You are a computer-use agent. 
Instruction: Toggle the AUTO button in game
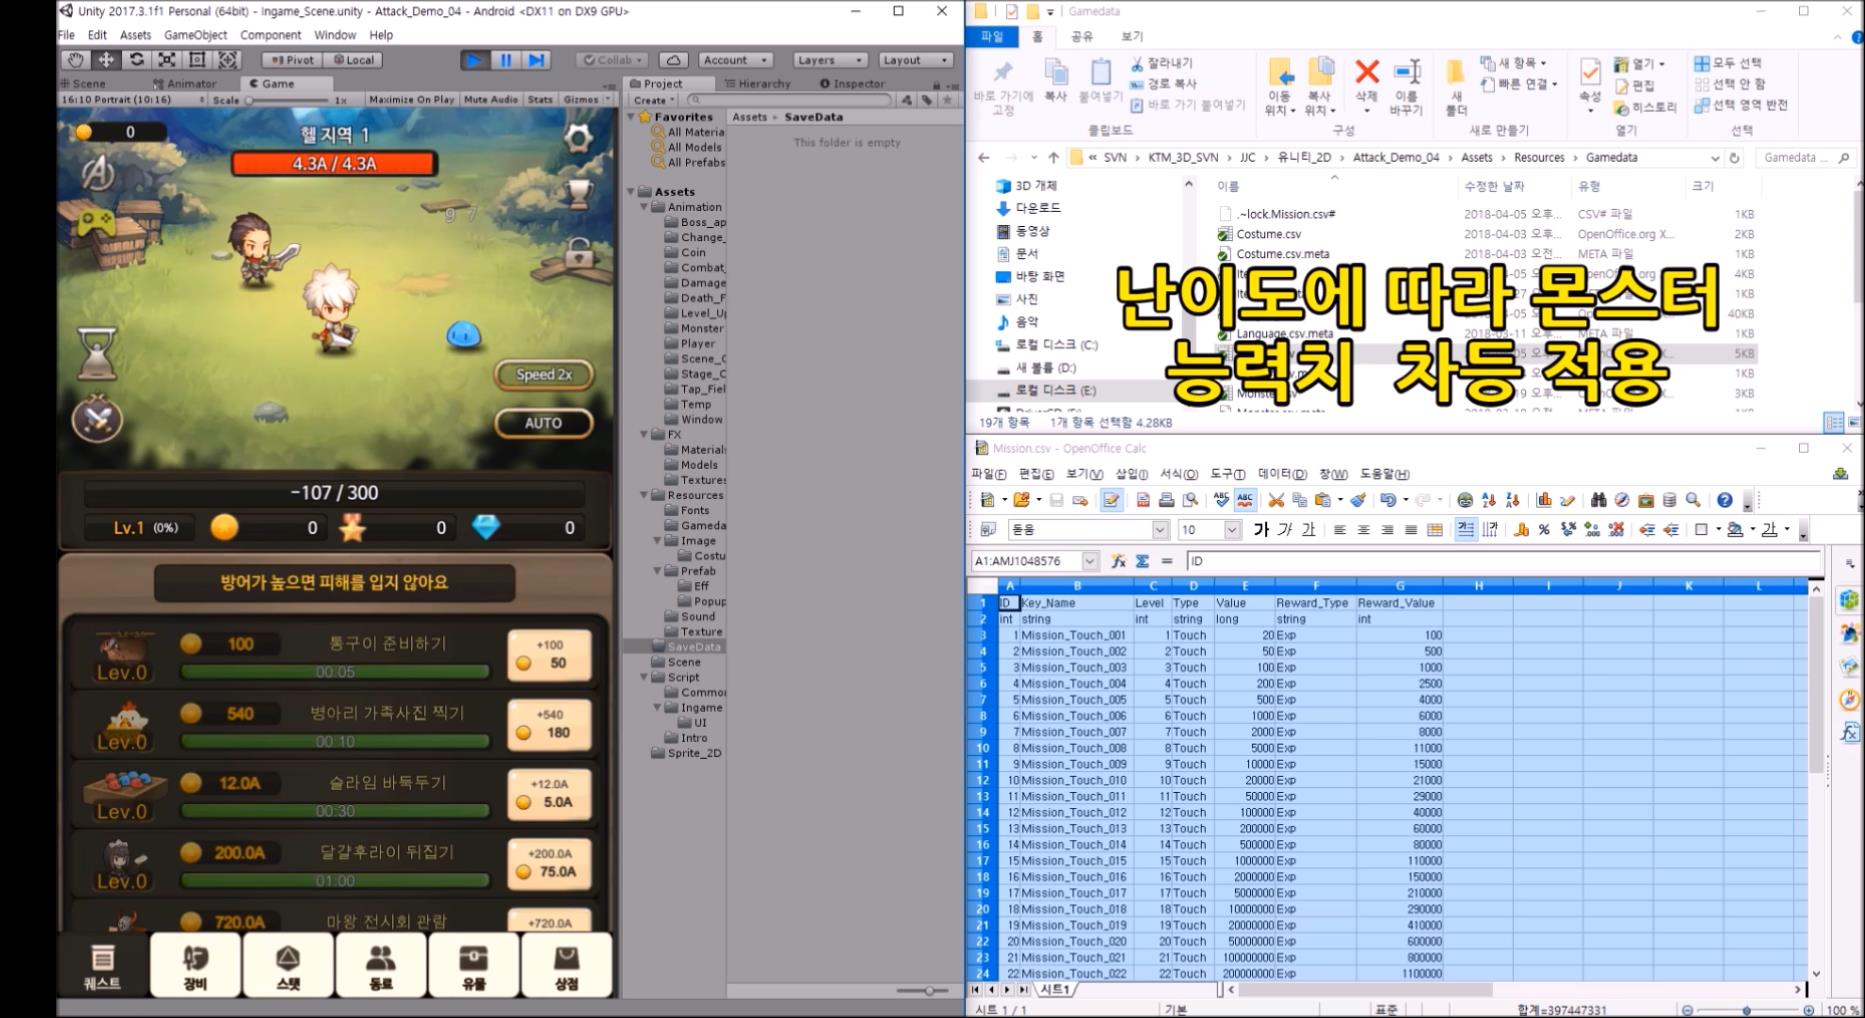(x=543, y=423)
